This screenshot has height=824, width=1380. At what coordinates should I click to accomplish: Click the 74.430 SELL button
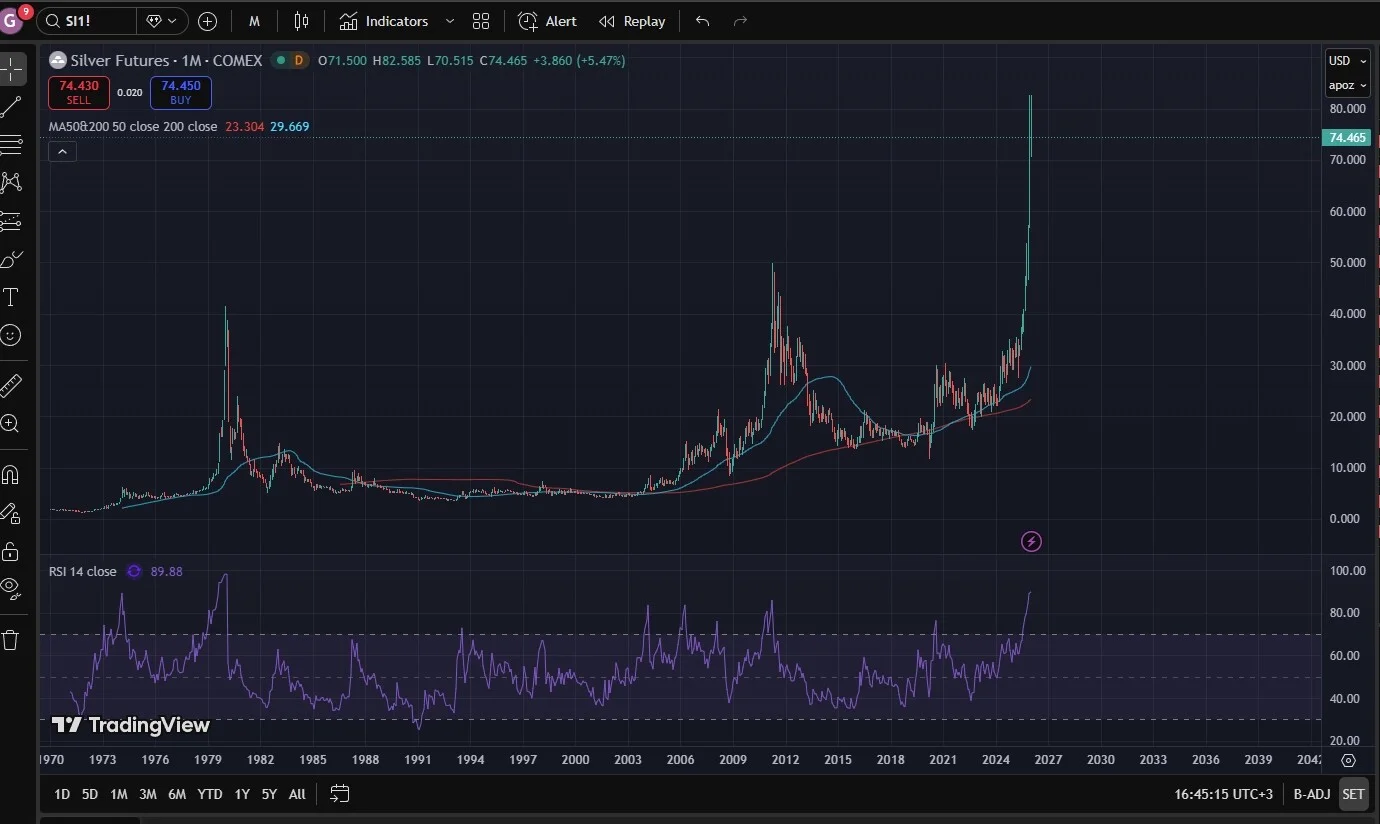(78, 92)
